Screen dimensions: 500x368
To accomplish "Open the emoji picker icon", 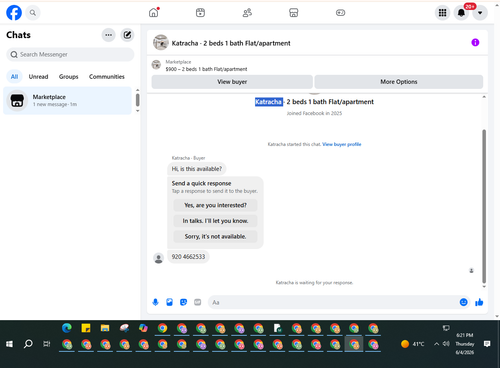I will 463,302.
